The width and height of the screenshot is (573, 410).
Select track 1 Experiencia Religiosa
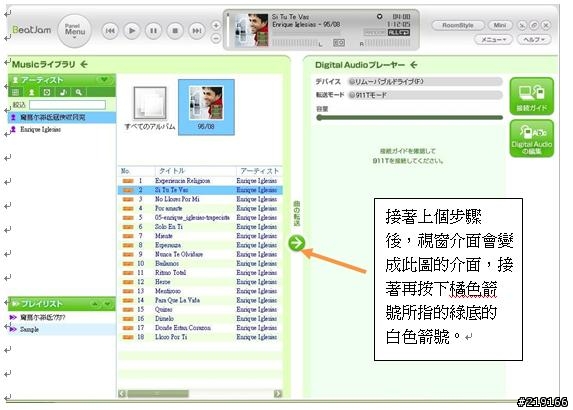pos(200,181)
